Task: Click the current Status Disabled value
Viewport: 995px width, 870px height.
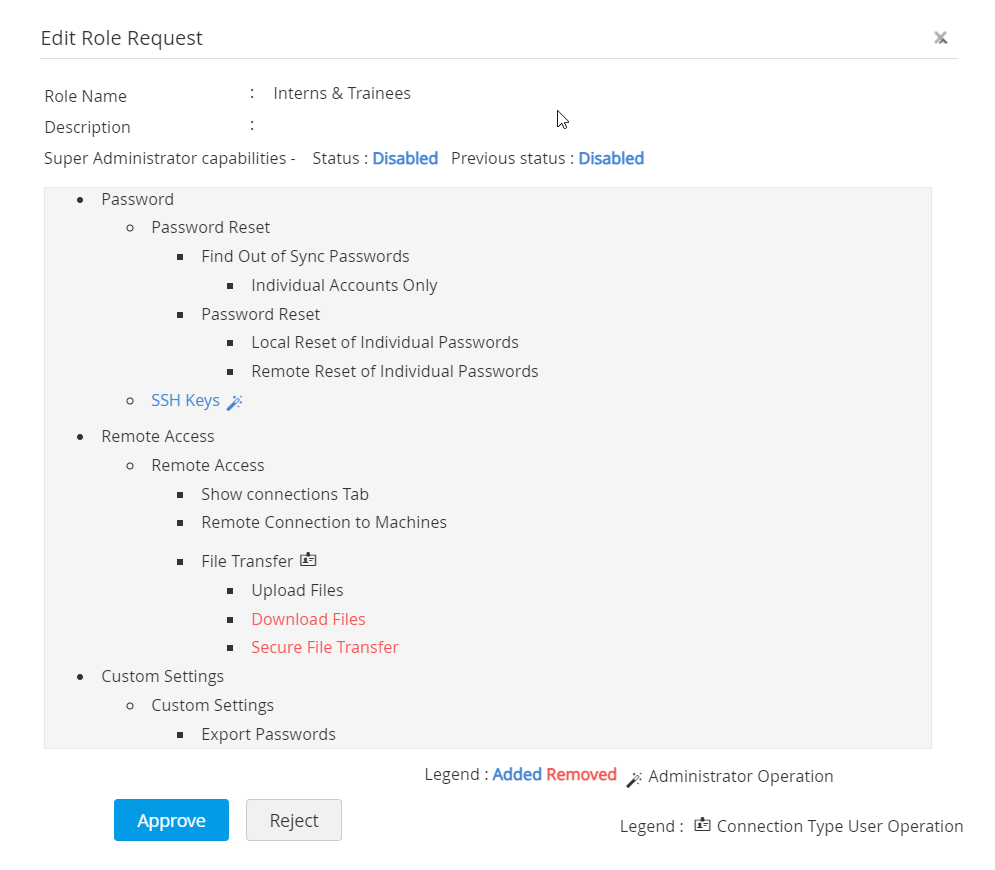Action: (x=405, y=158)
